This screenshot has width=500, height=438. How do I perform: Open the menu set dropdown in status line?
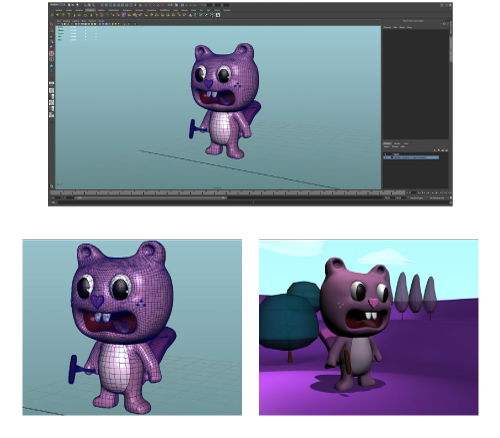[58, 5]
